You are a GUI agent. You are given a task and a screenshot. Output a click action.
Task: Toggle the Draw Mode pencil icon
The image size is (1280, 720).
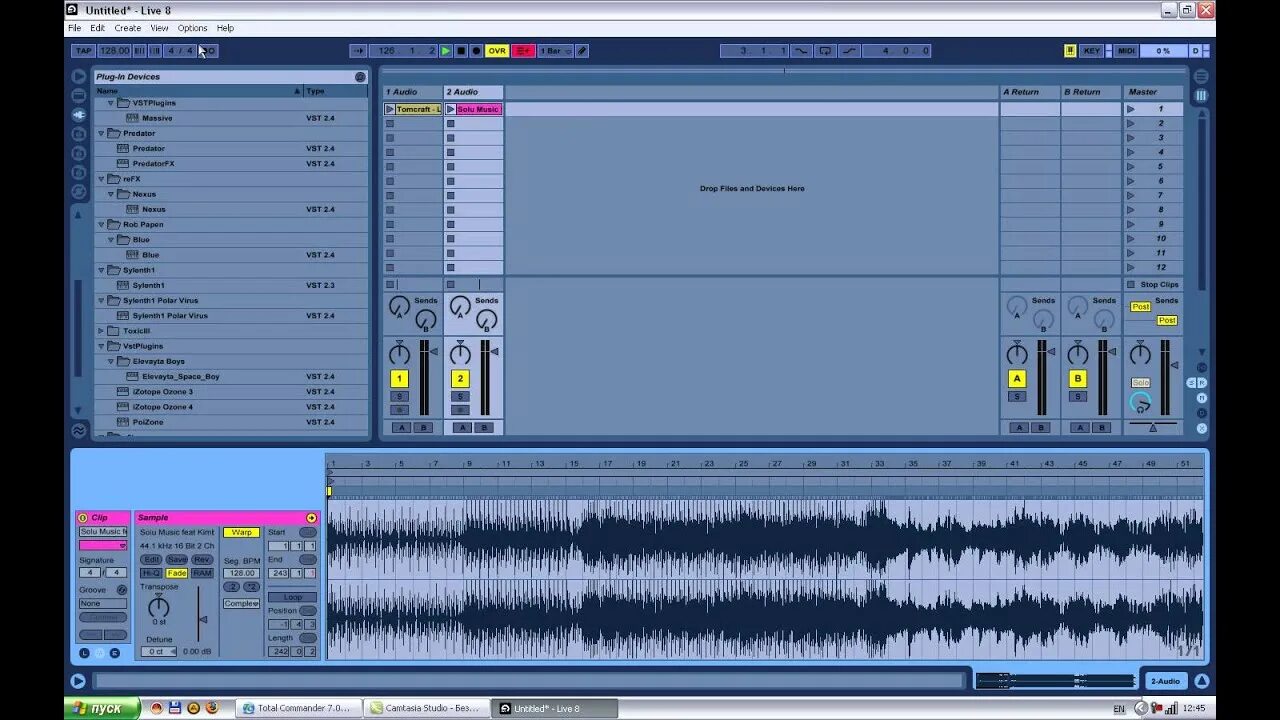coord(582,51)
